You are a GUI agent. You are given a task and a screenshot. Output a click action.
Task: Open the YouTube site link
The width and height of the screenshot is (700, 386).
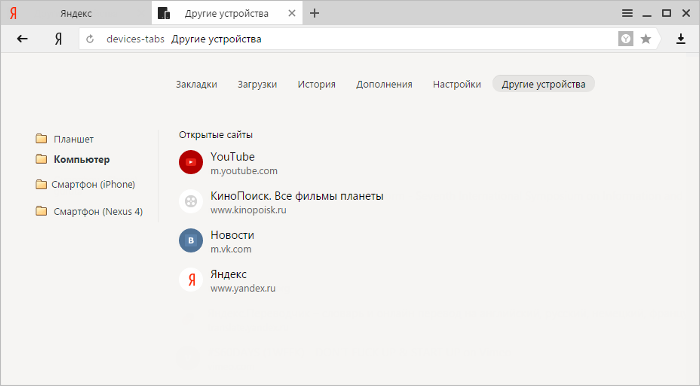point(233,157)
